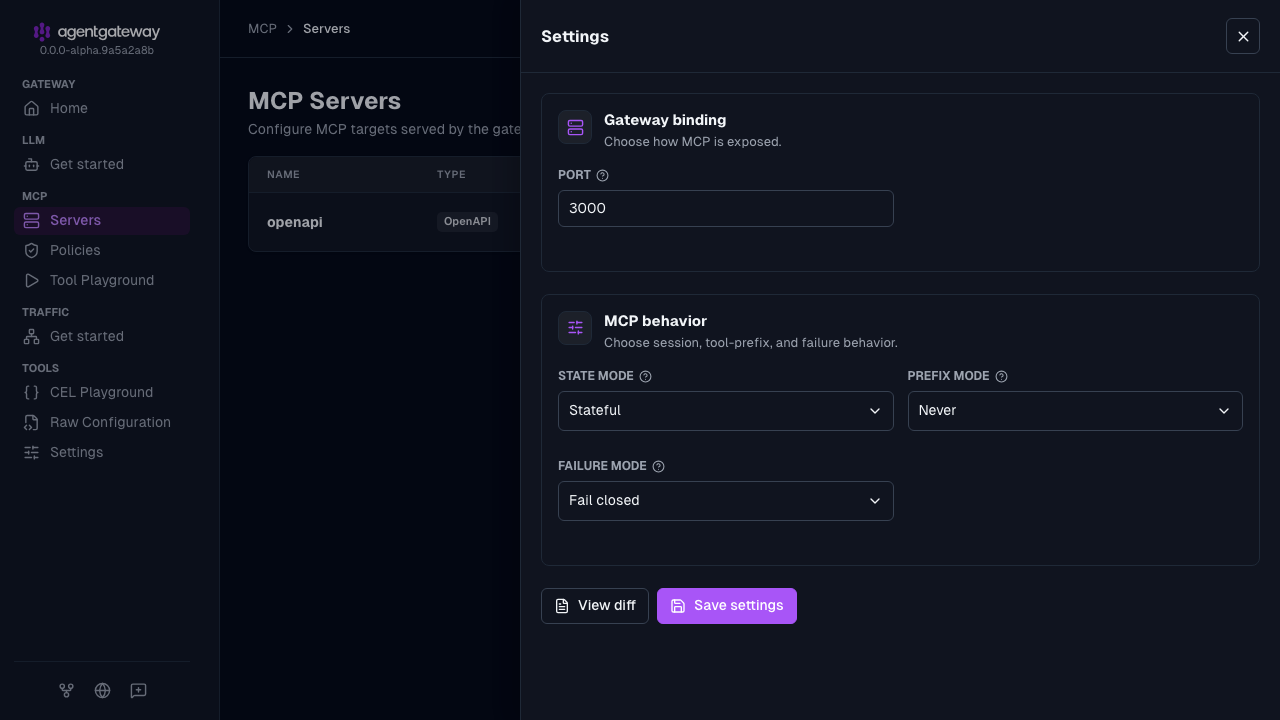Open Settings from the sidebar

click(x=102, y=452)
